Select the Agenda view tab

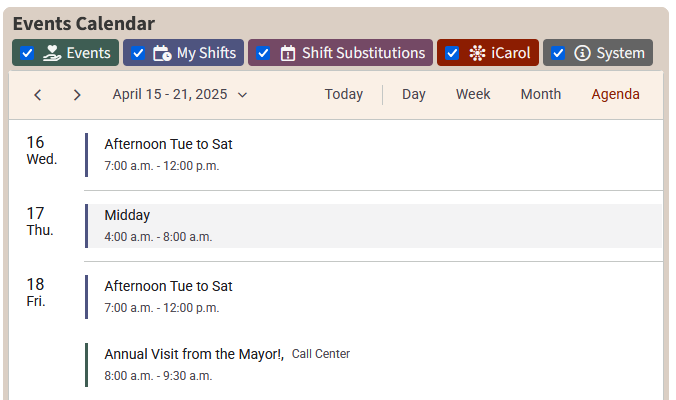615,95
